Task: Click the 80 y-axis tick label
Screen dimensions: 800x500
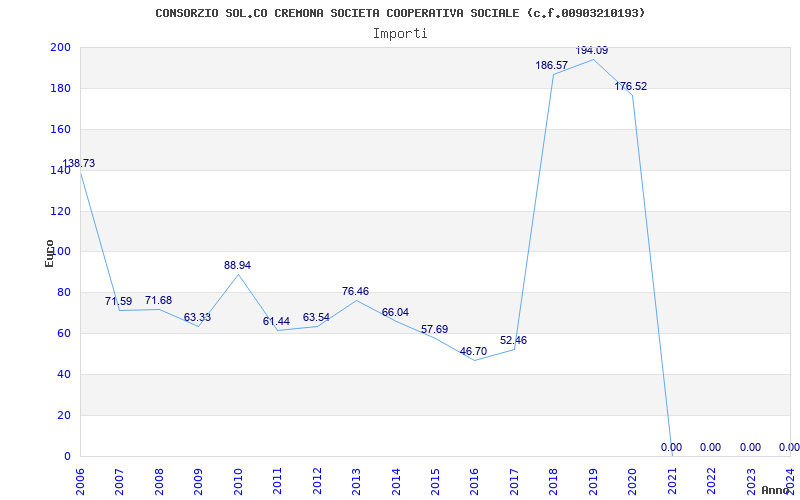Action: tap(63, 292)
